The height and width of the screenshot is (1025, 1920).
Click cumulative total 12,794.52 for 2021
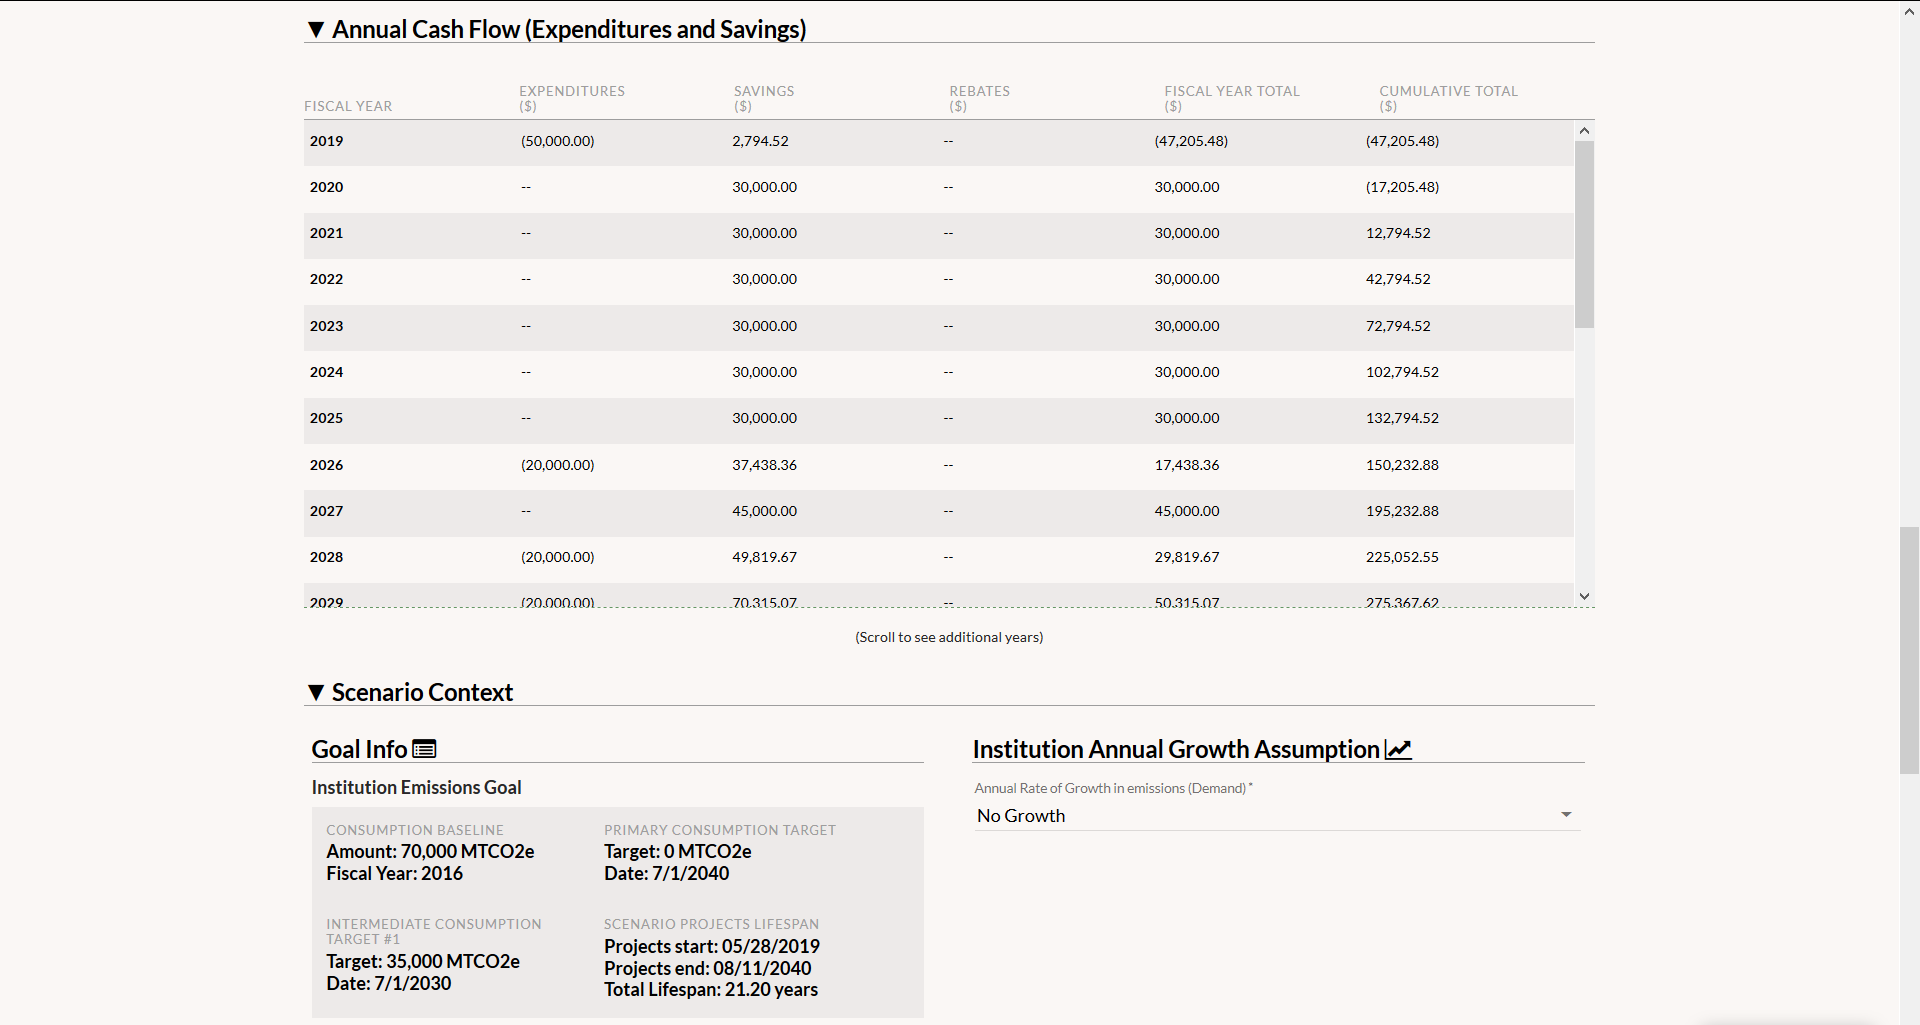(x=1398, y=233)
